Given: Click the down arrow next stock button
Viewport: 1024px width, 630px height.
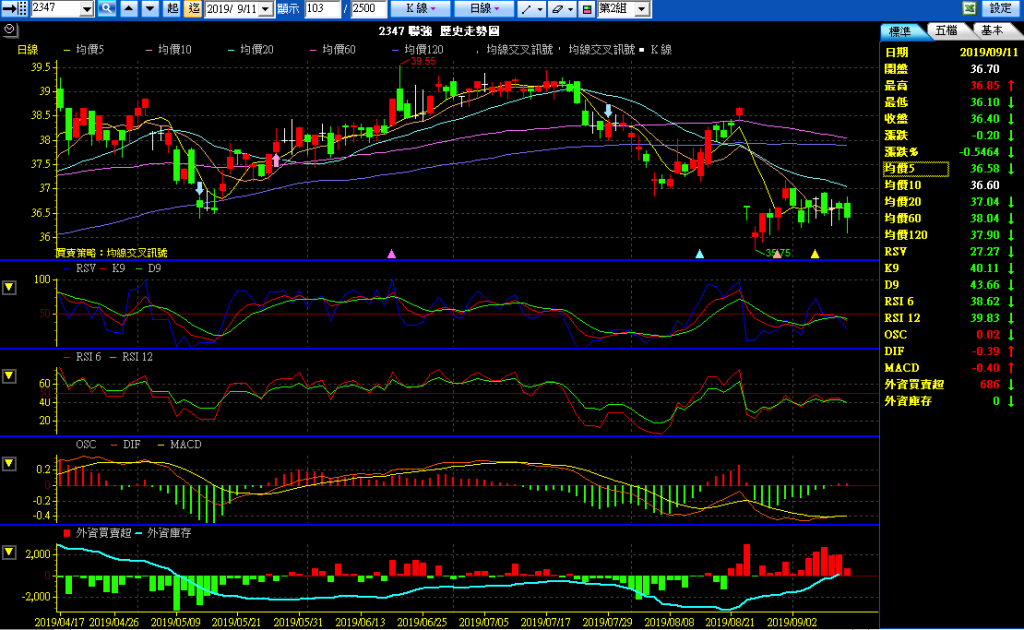Looking at the screenshot, I should pos(149,9).
